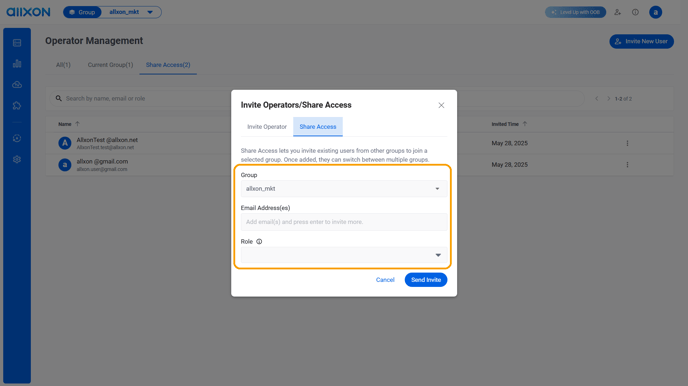Click the Operator Management heading
688x386 pixels.
(x=94, y=41)
